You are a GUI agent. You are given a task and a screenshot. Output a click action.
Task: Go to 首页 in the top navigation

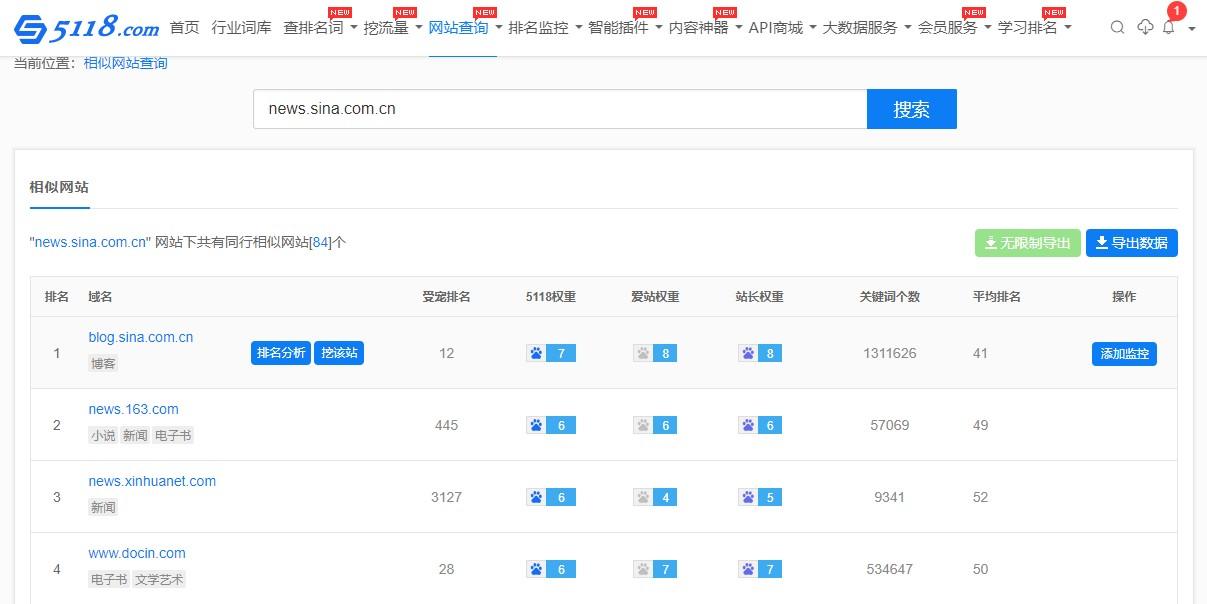coord(184,28)
